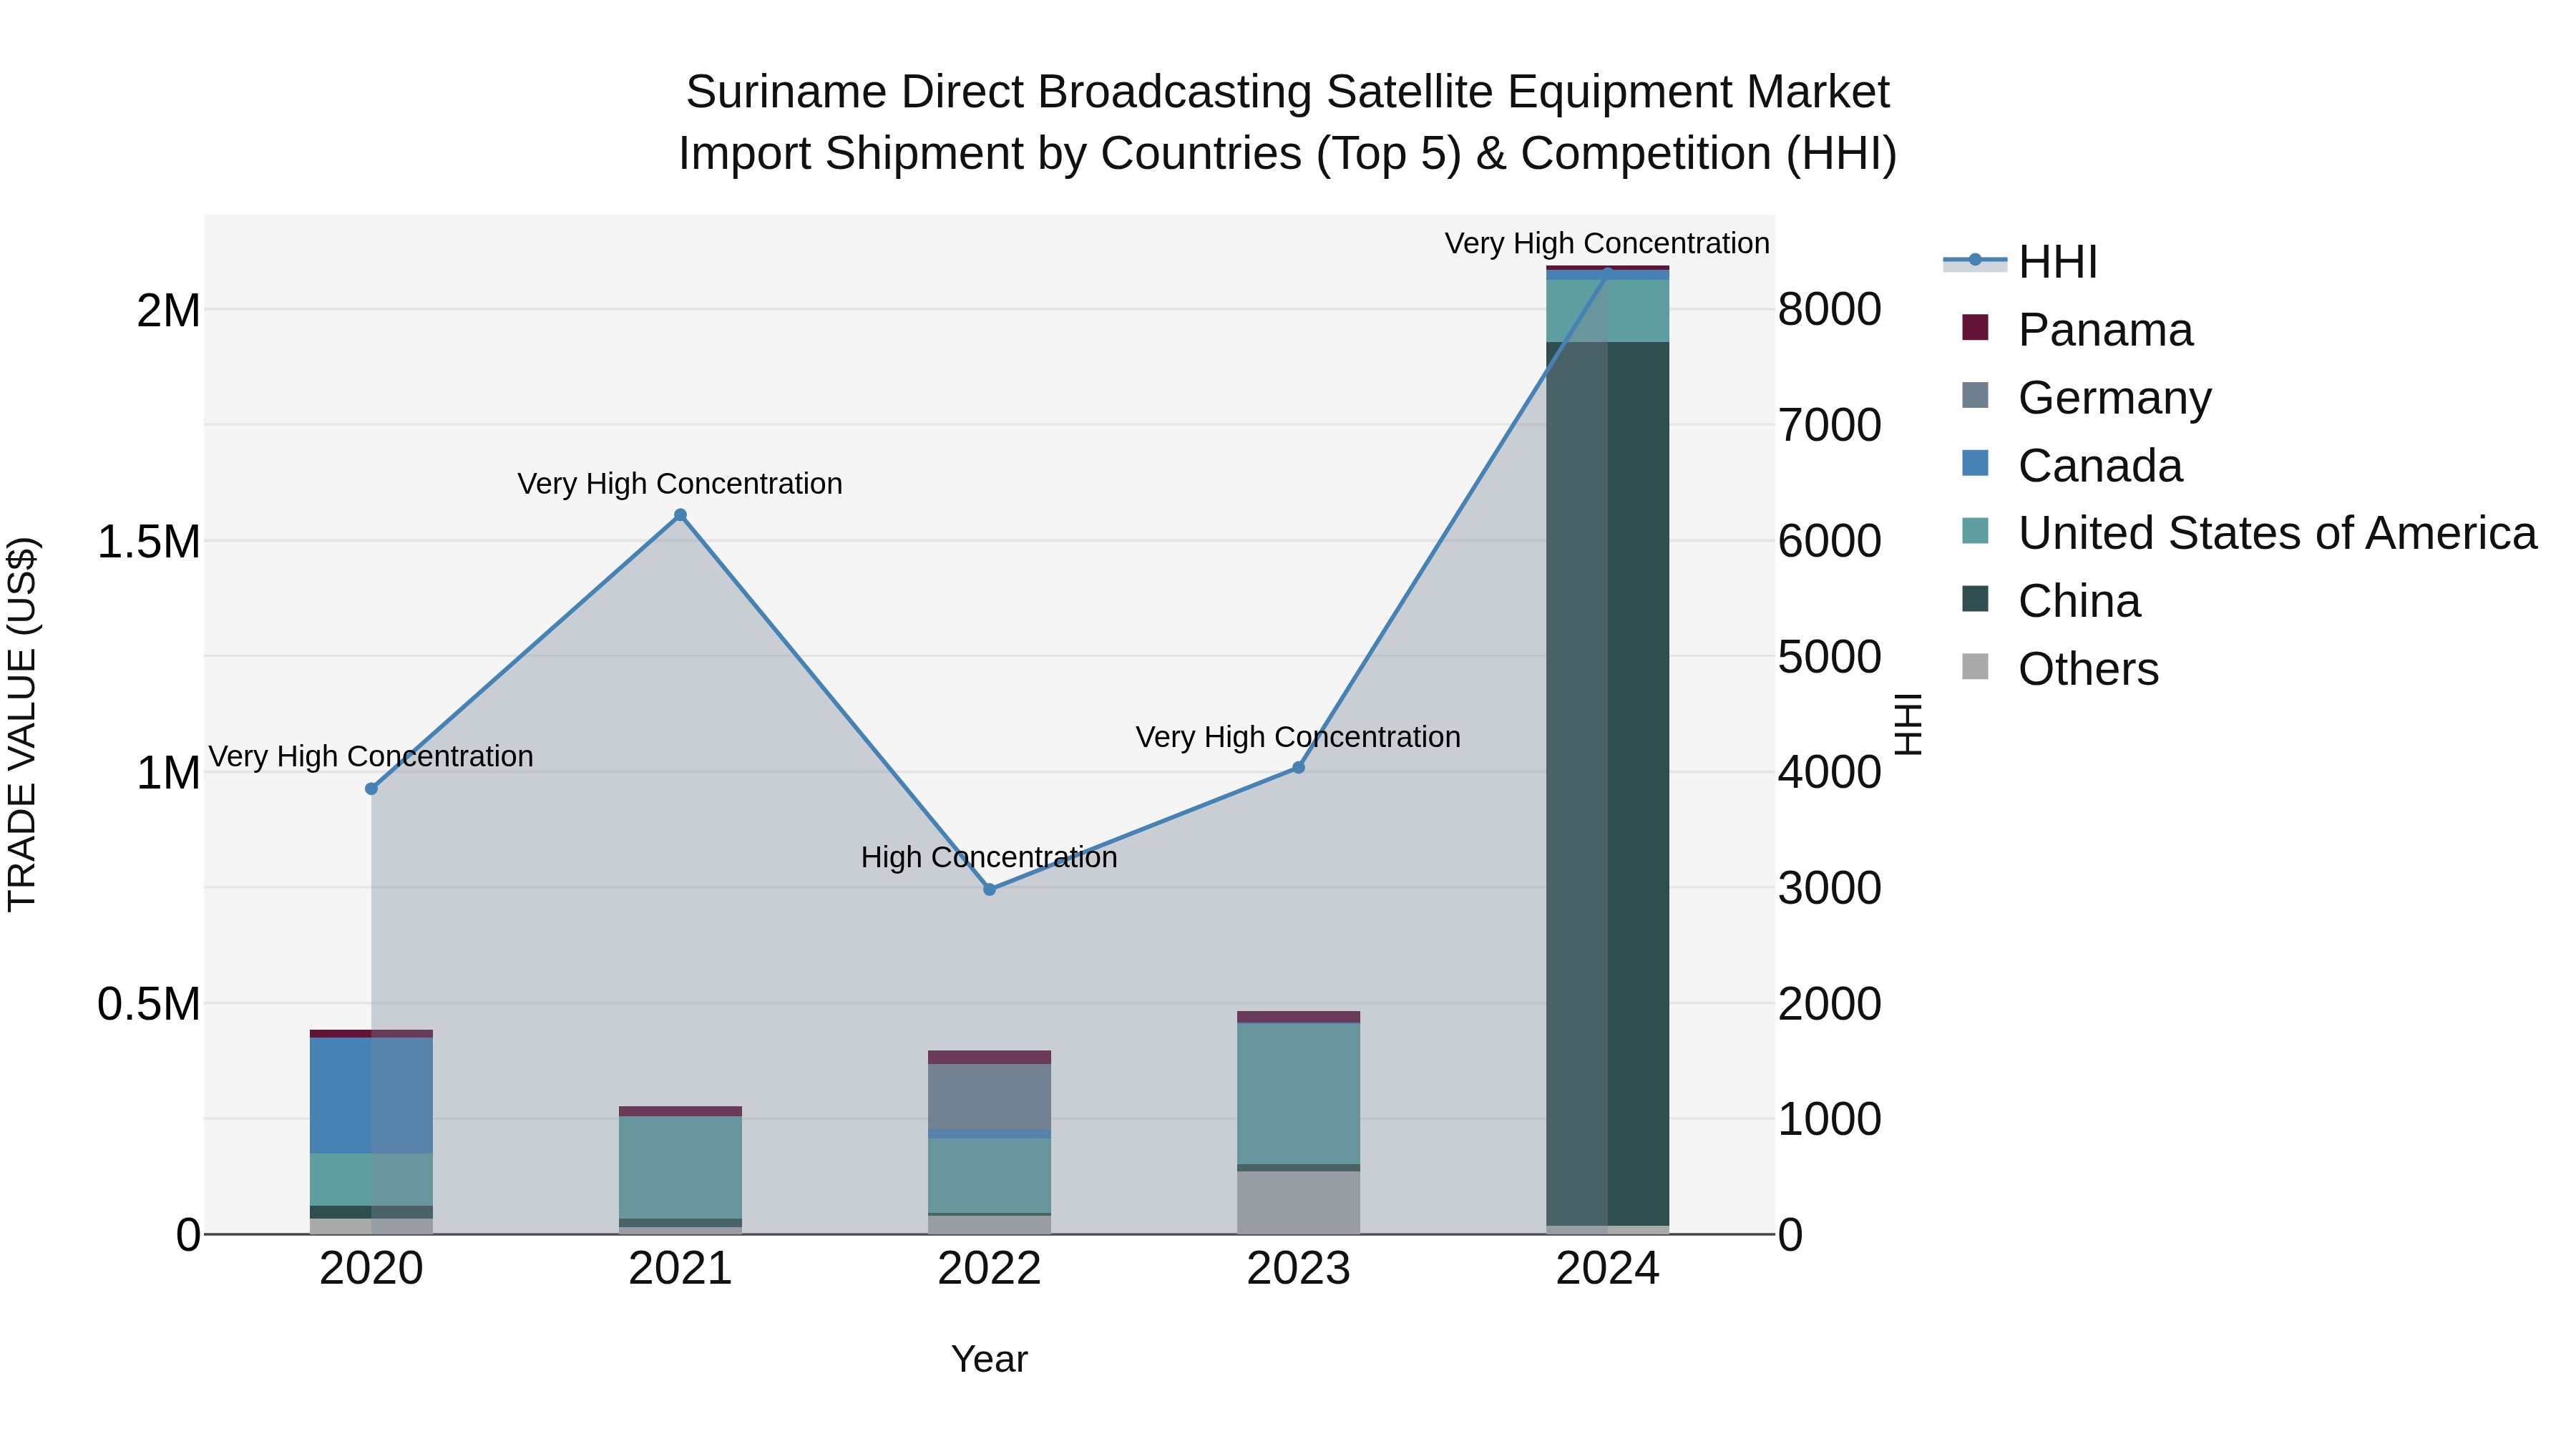Click the 4000 right axis tick label
Viewport: 2576px width, 1449px height.
(x=1830, y=772)
